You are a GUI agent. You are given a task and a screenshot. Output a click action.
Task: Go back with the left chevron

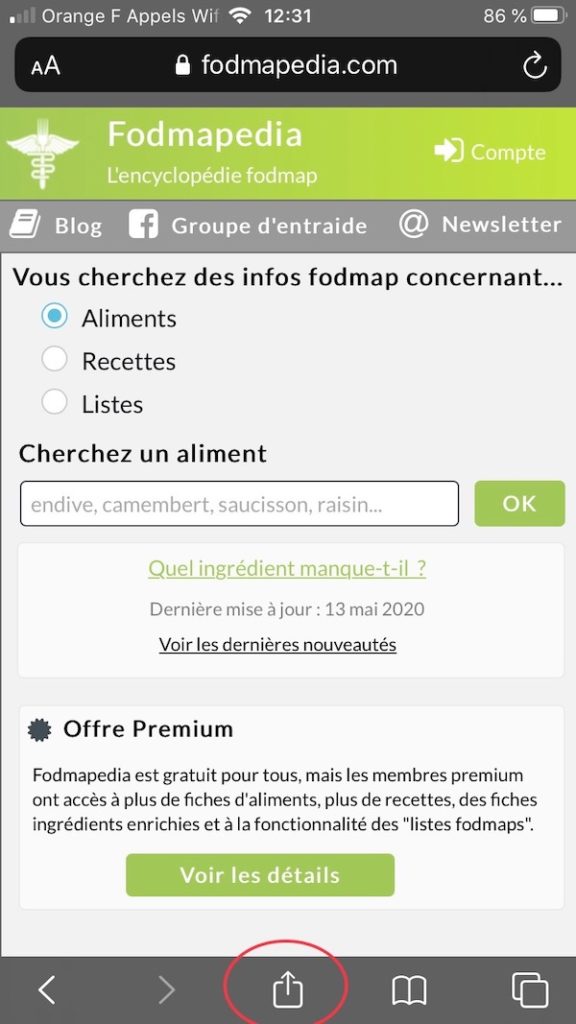(x=46, y=990)
